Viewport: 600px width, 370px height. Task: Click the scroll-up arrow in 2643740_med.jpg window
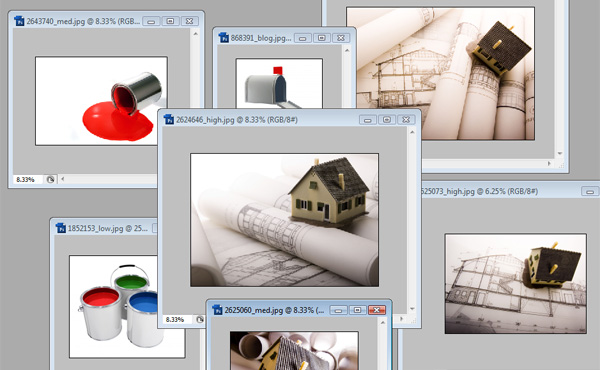[x=196, y=34]
